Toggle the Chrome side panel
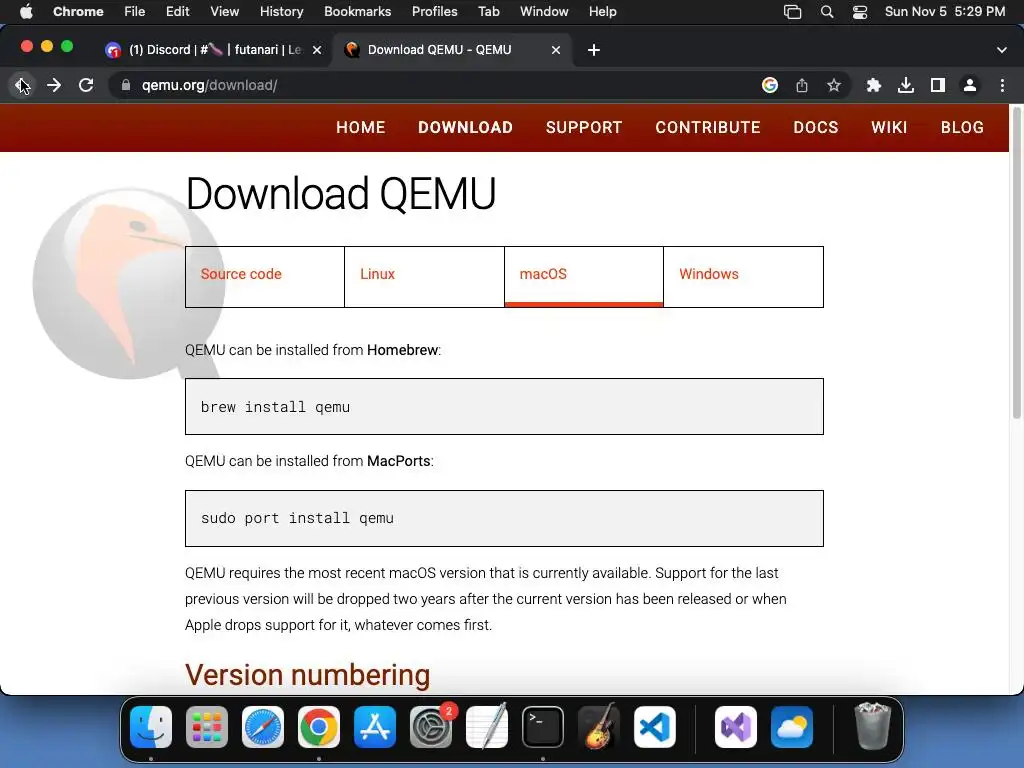Image resolution: width=1024 pixels, height=768 pixels. coord(938,85)
